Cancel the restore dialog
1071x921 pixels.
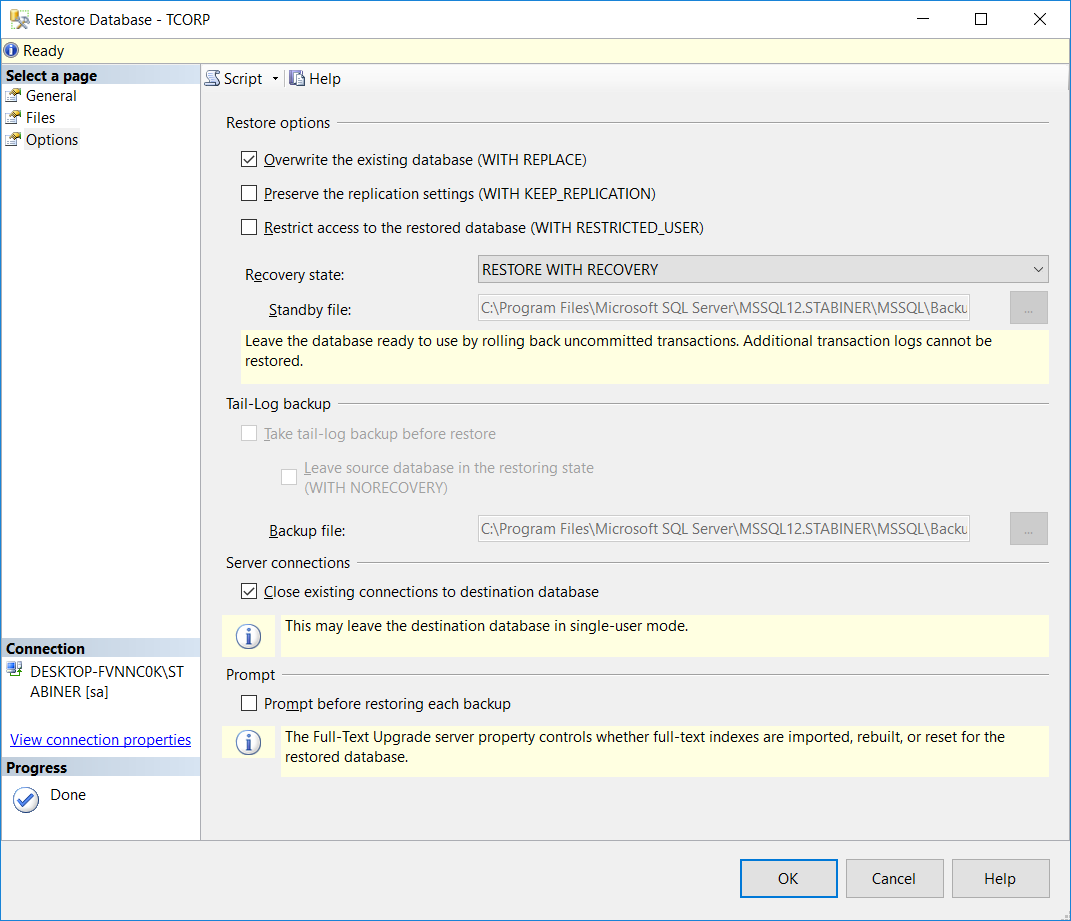click(894, 878)
